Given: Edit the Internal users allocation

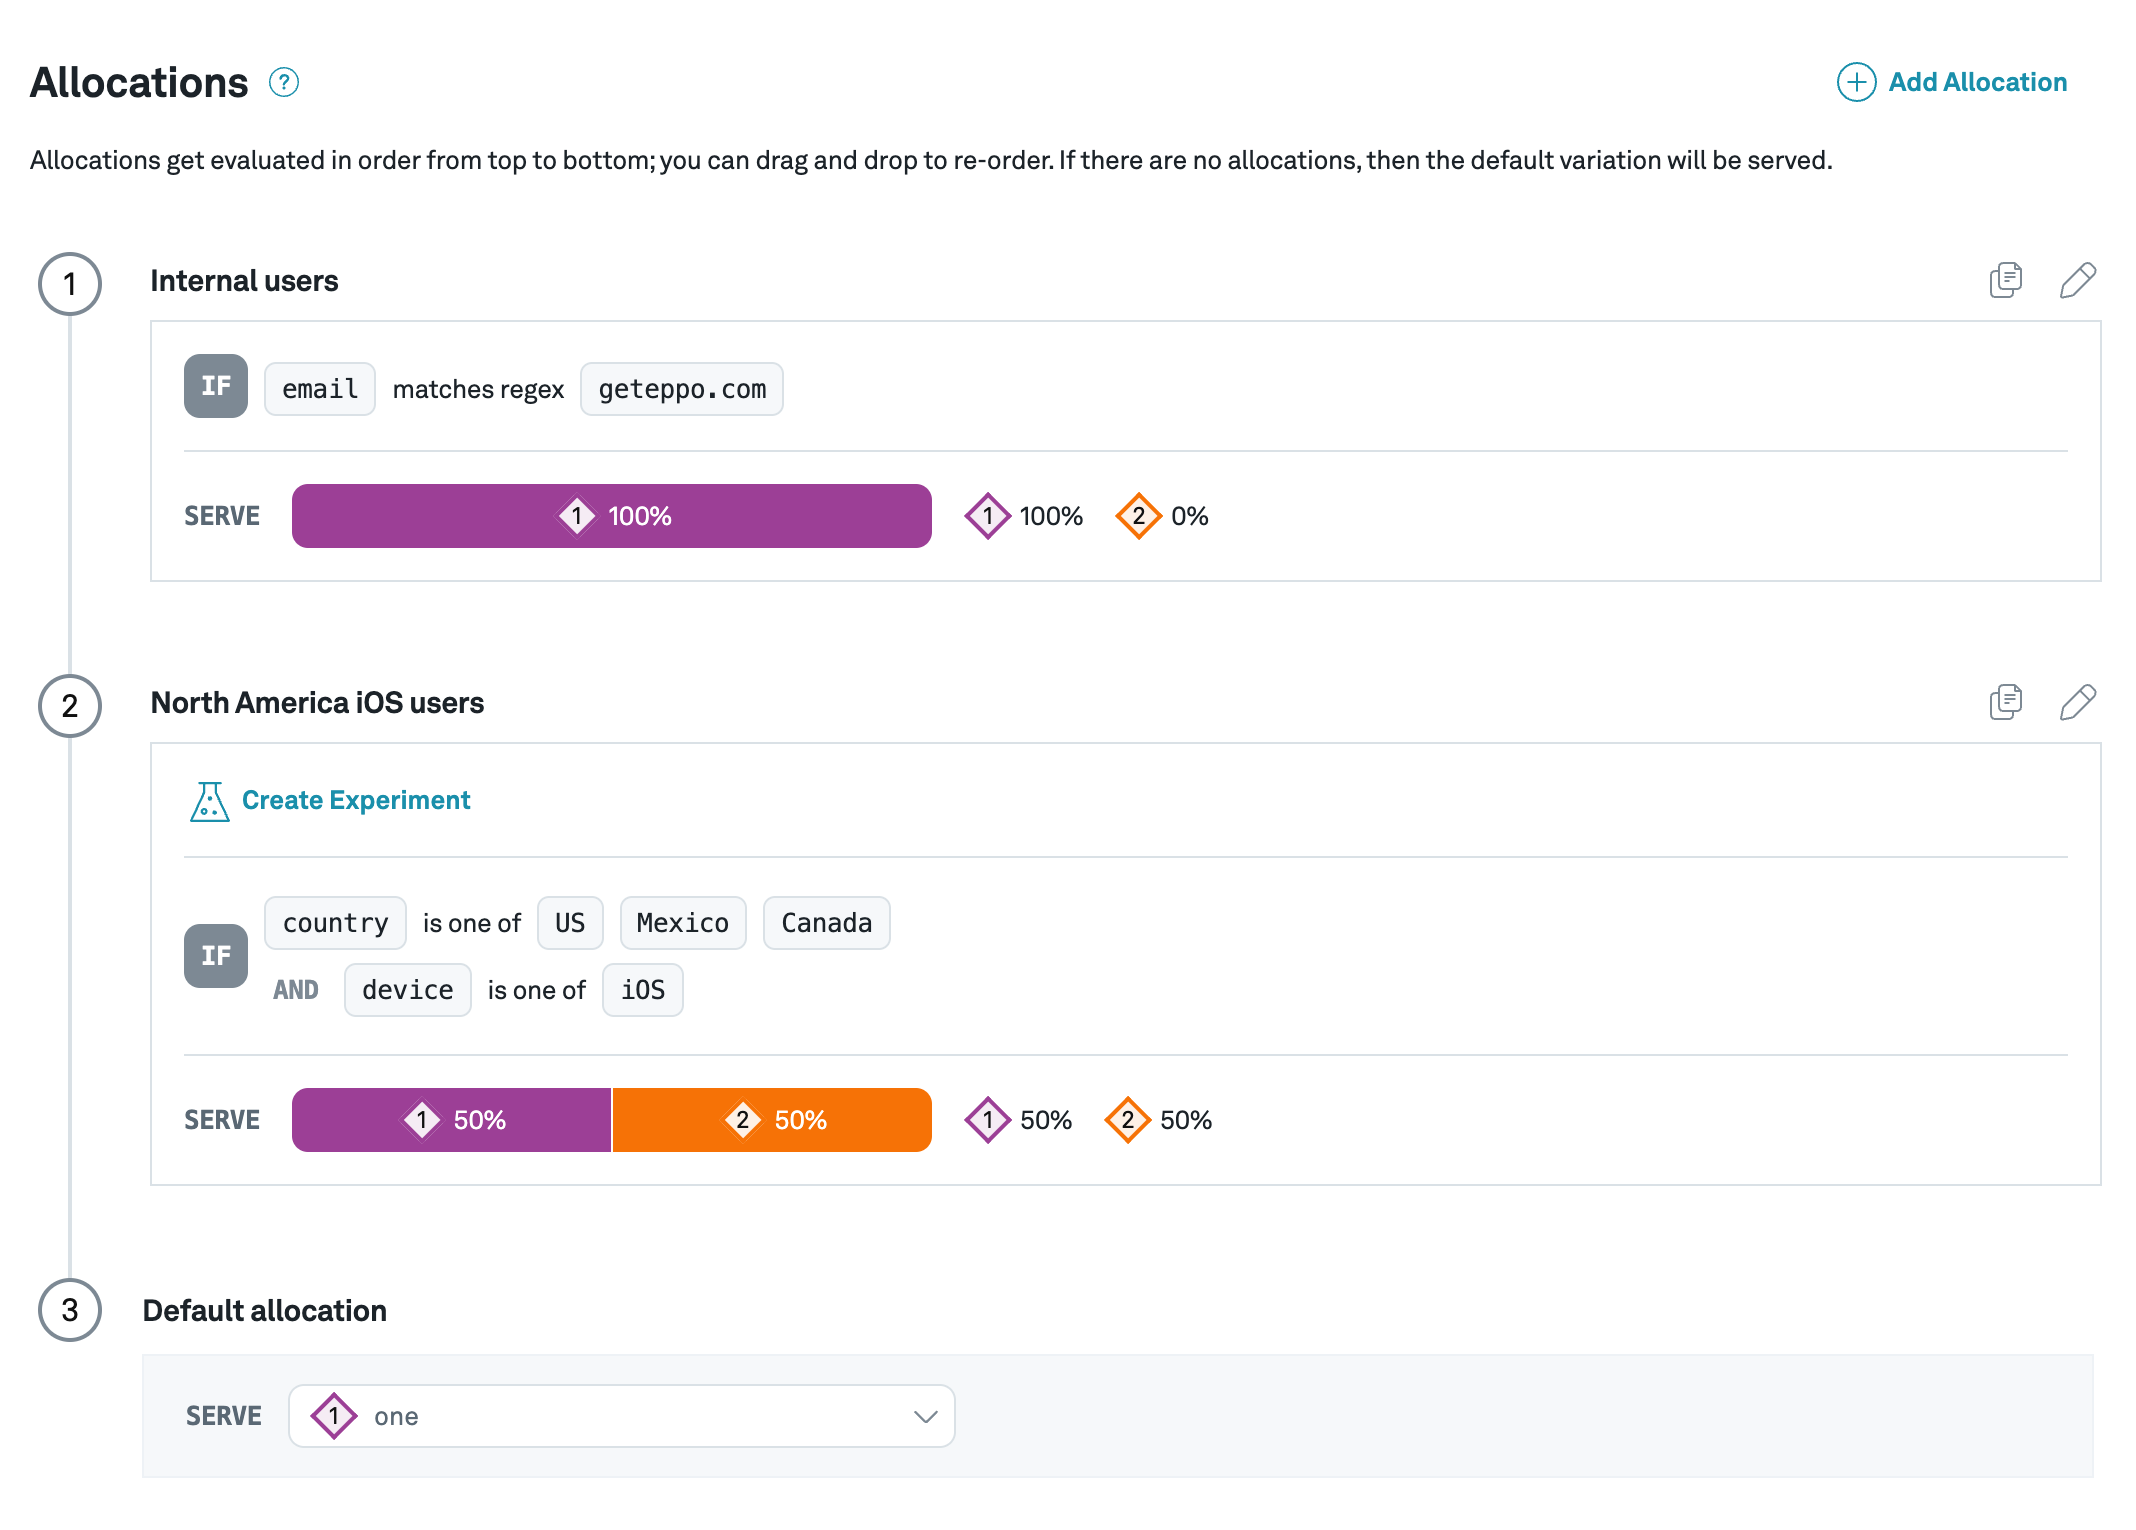Looking at the screenshot, I should (2077, 281).
